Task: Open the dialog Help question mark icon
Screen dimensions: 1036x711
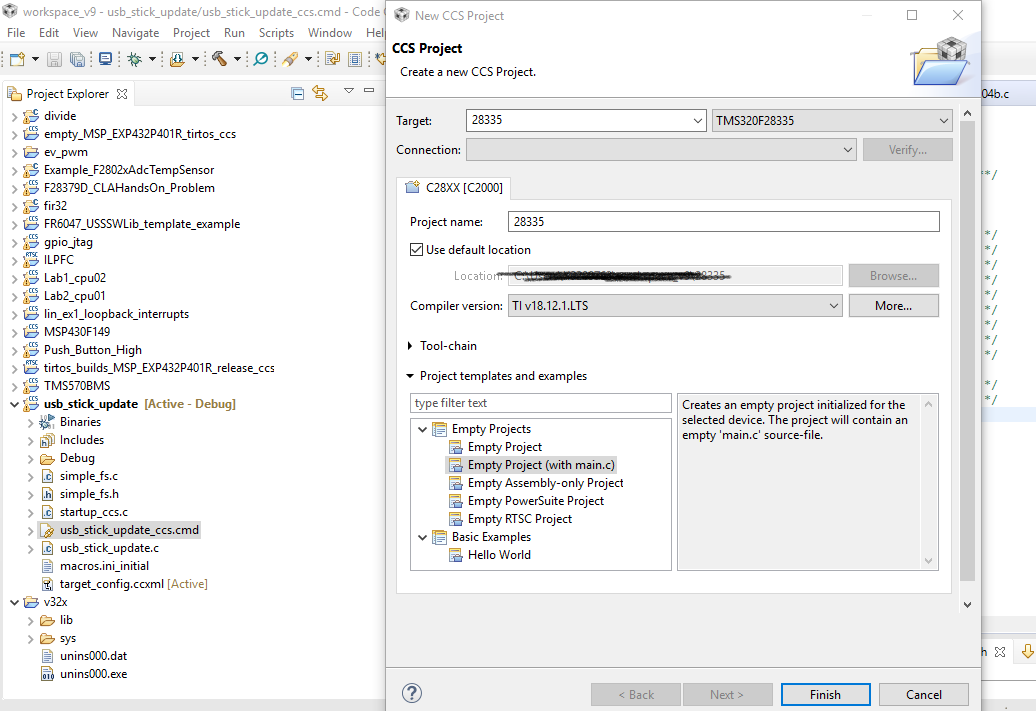Action: click(x=412, y=693)
